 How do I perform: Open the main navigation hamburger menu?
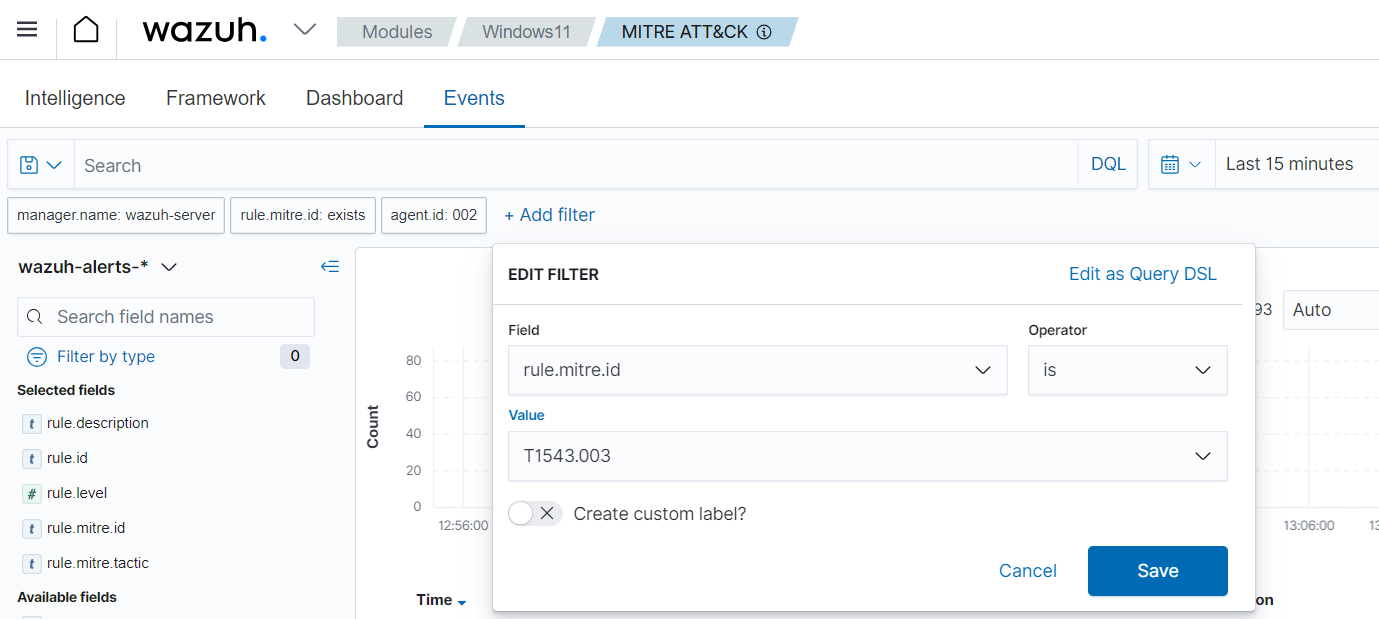[26, 28]
